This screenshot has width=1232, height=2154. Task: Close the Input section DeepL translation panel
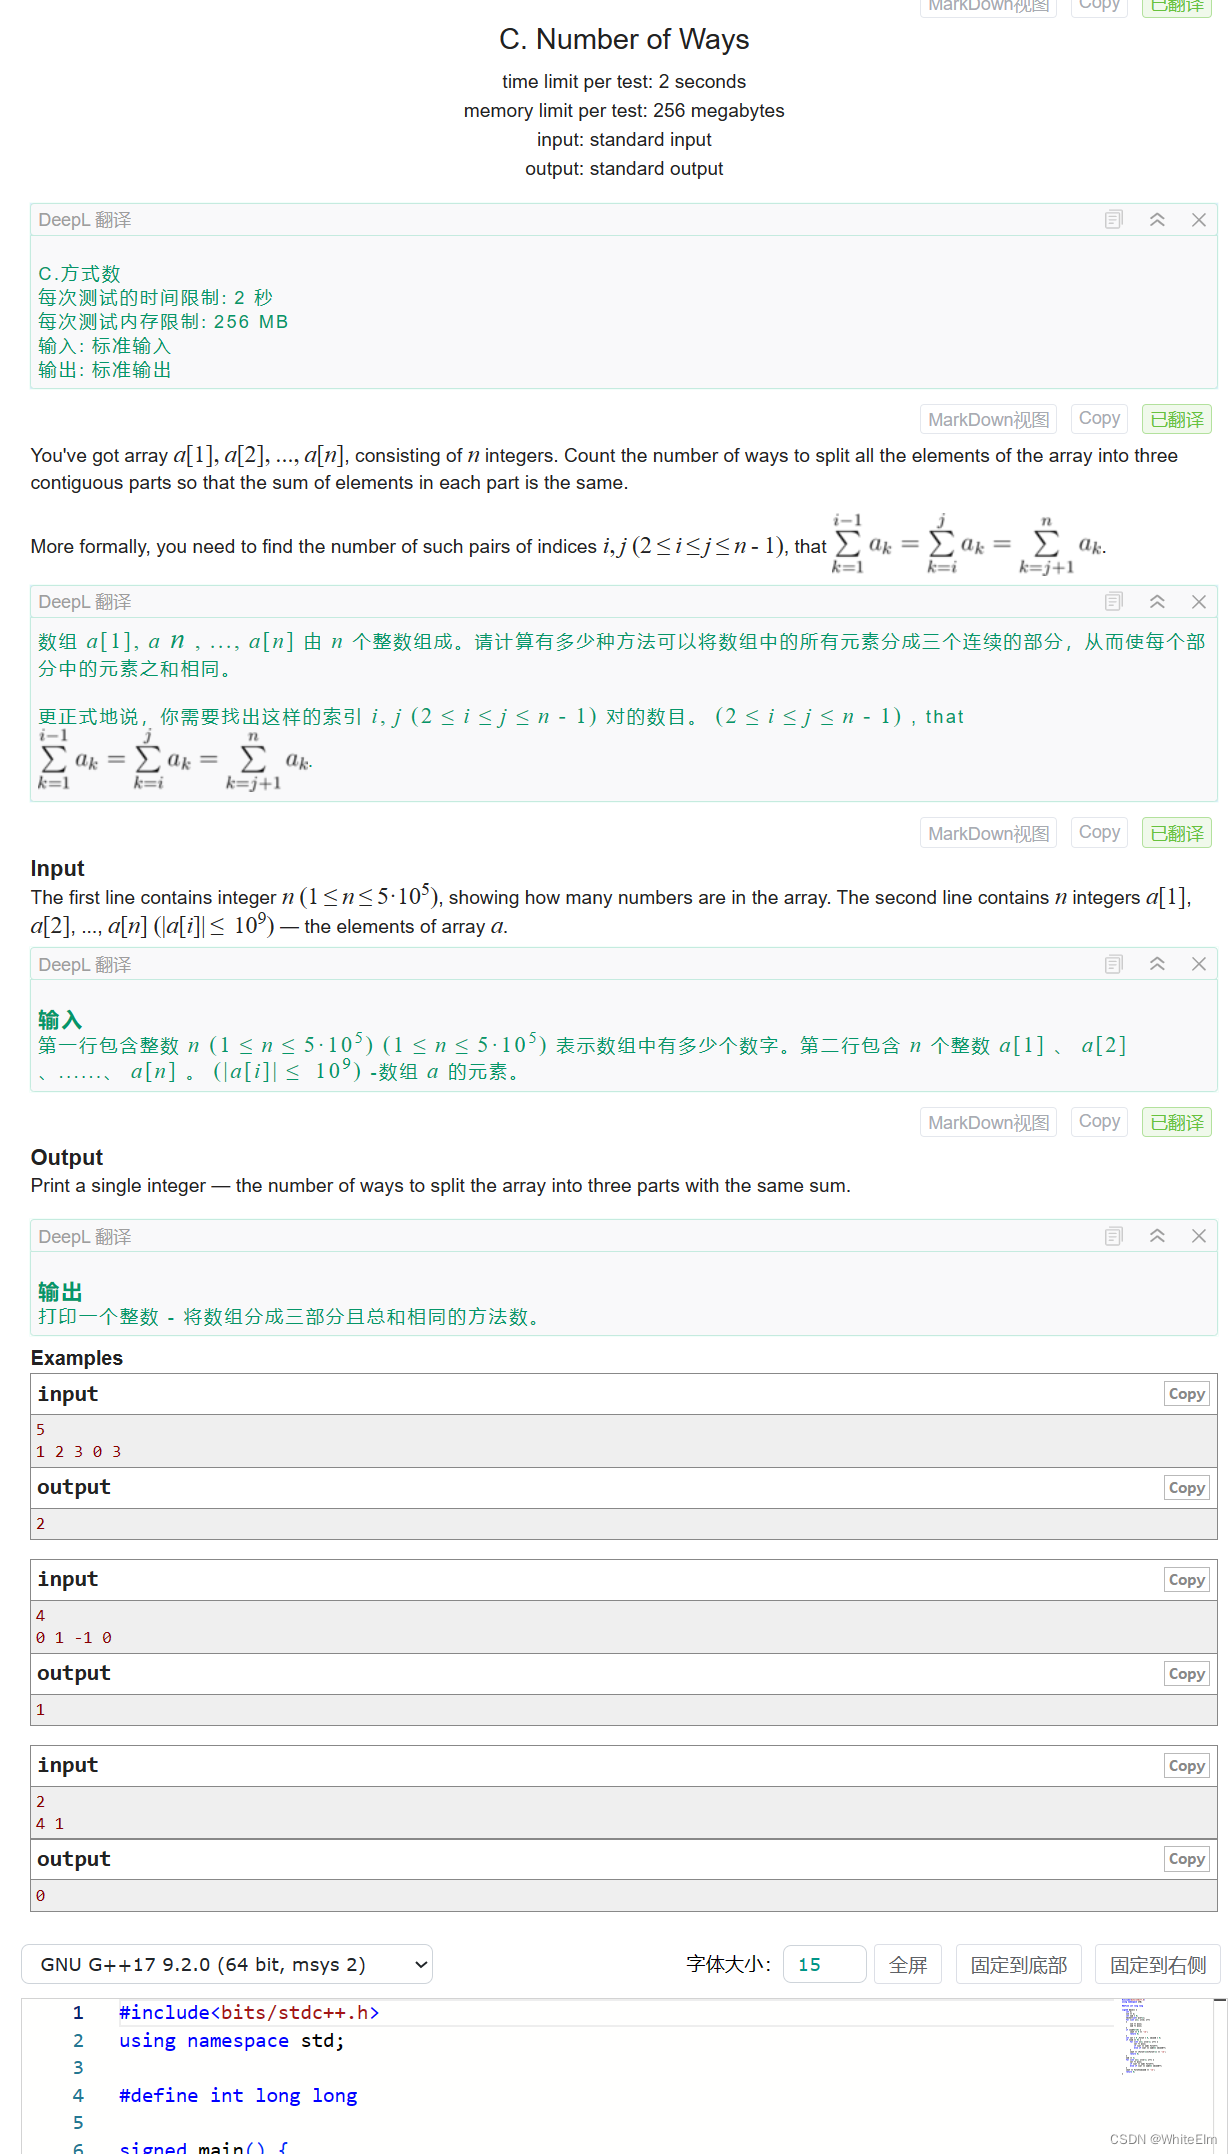coord(1199,963)
